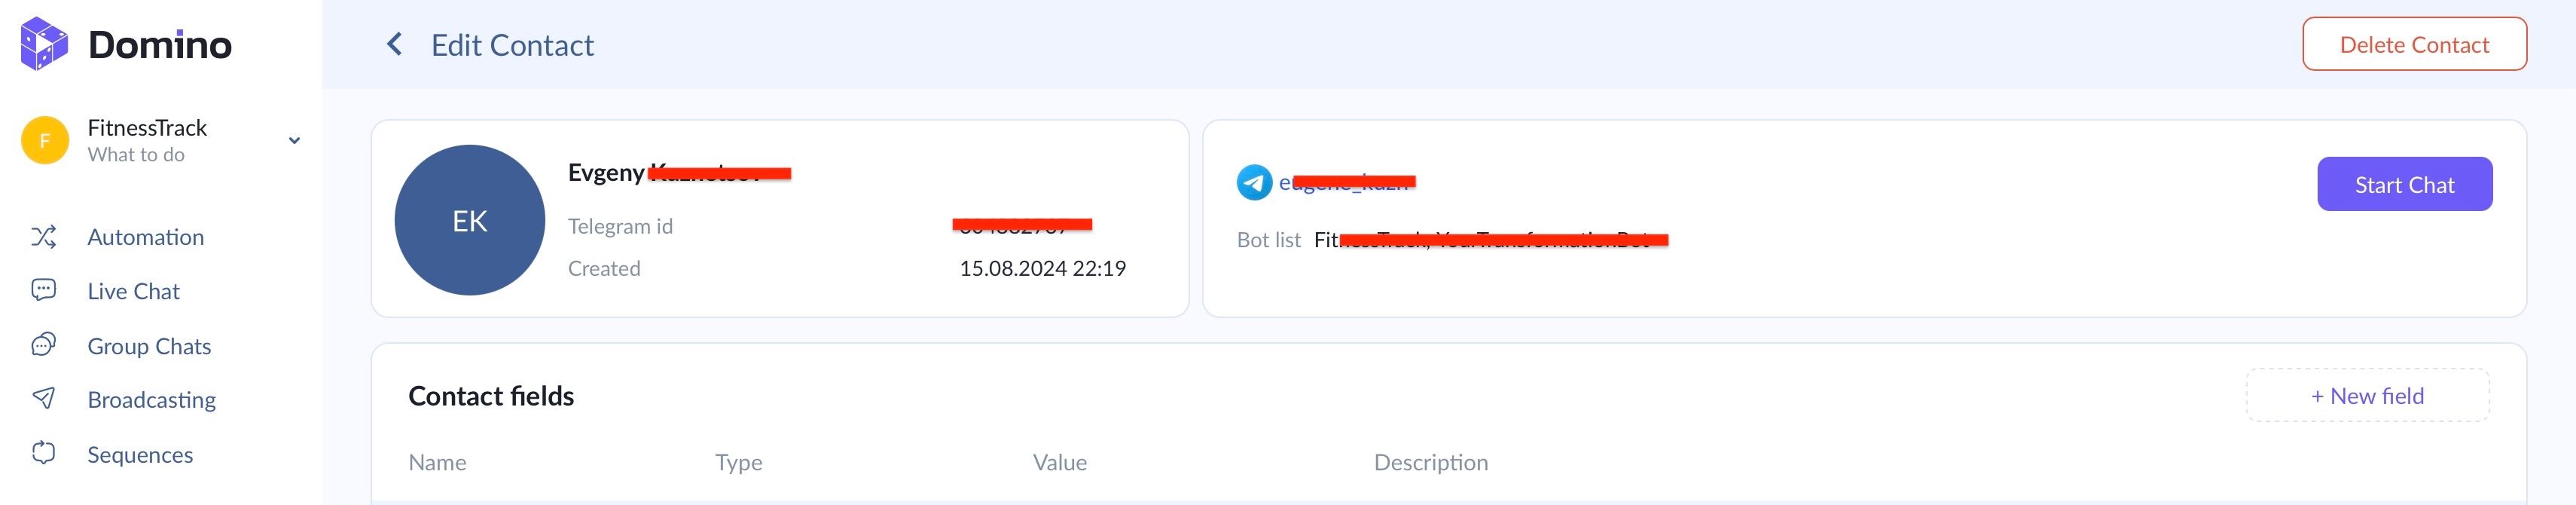Click the Telegram logo icon
2576x505 pixels.
[1254, 182]
